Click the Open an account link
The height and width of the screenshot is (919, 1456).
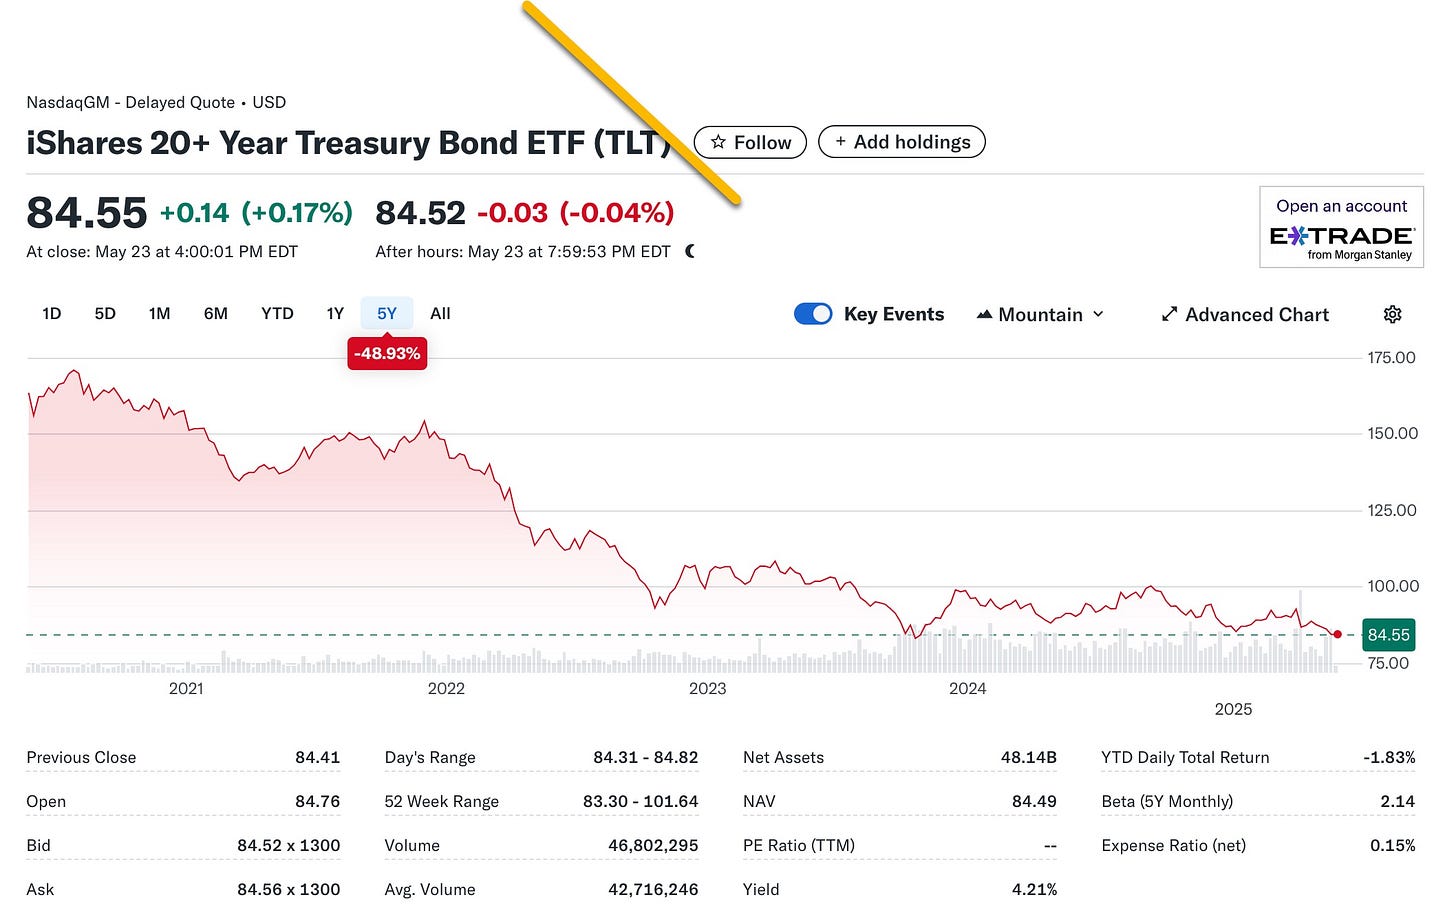point(1341,206)
